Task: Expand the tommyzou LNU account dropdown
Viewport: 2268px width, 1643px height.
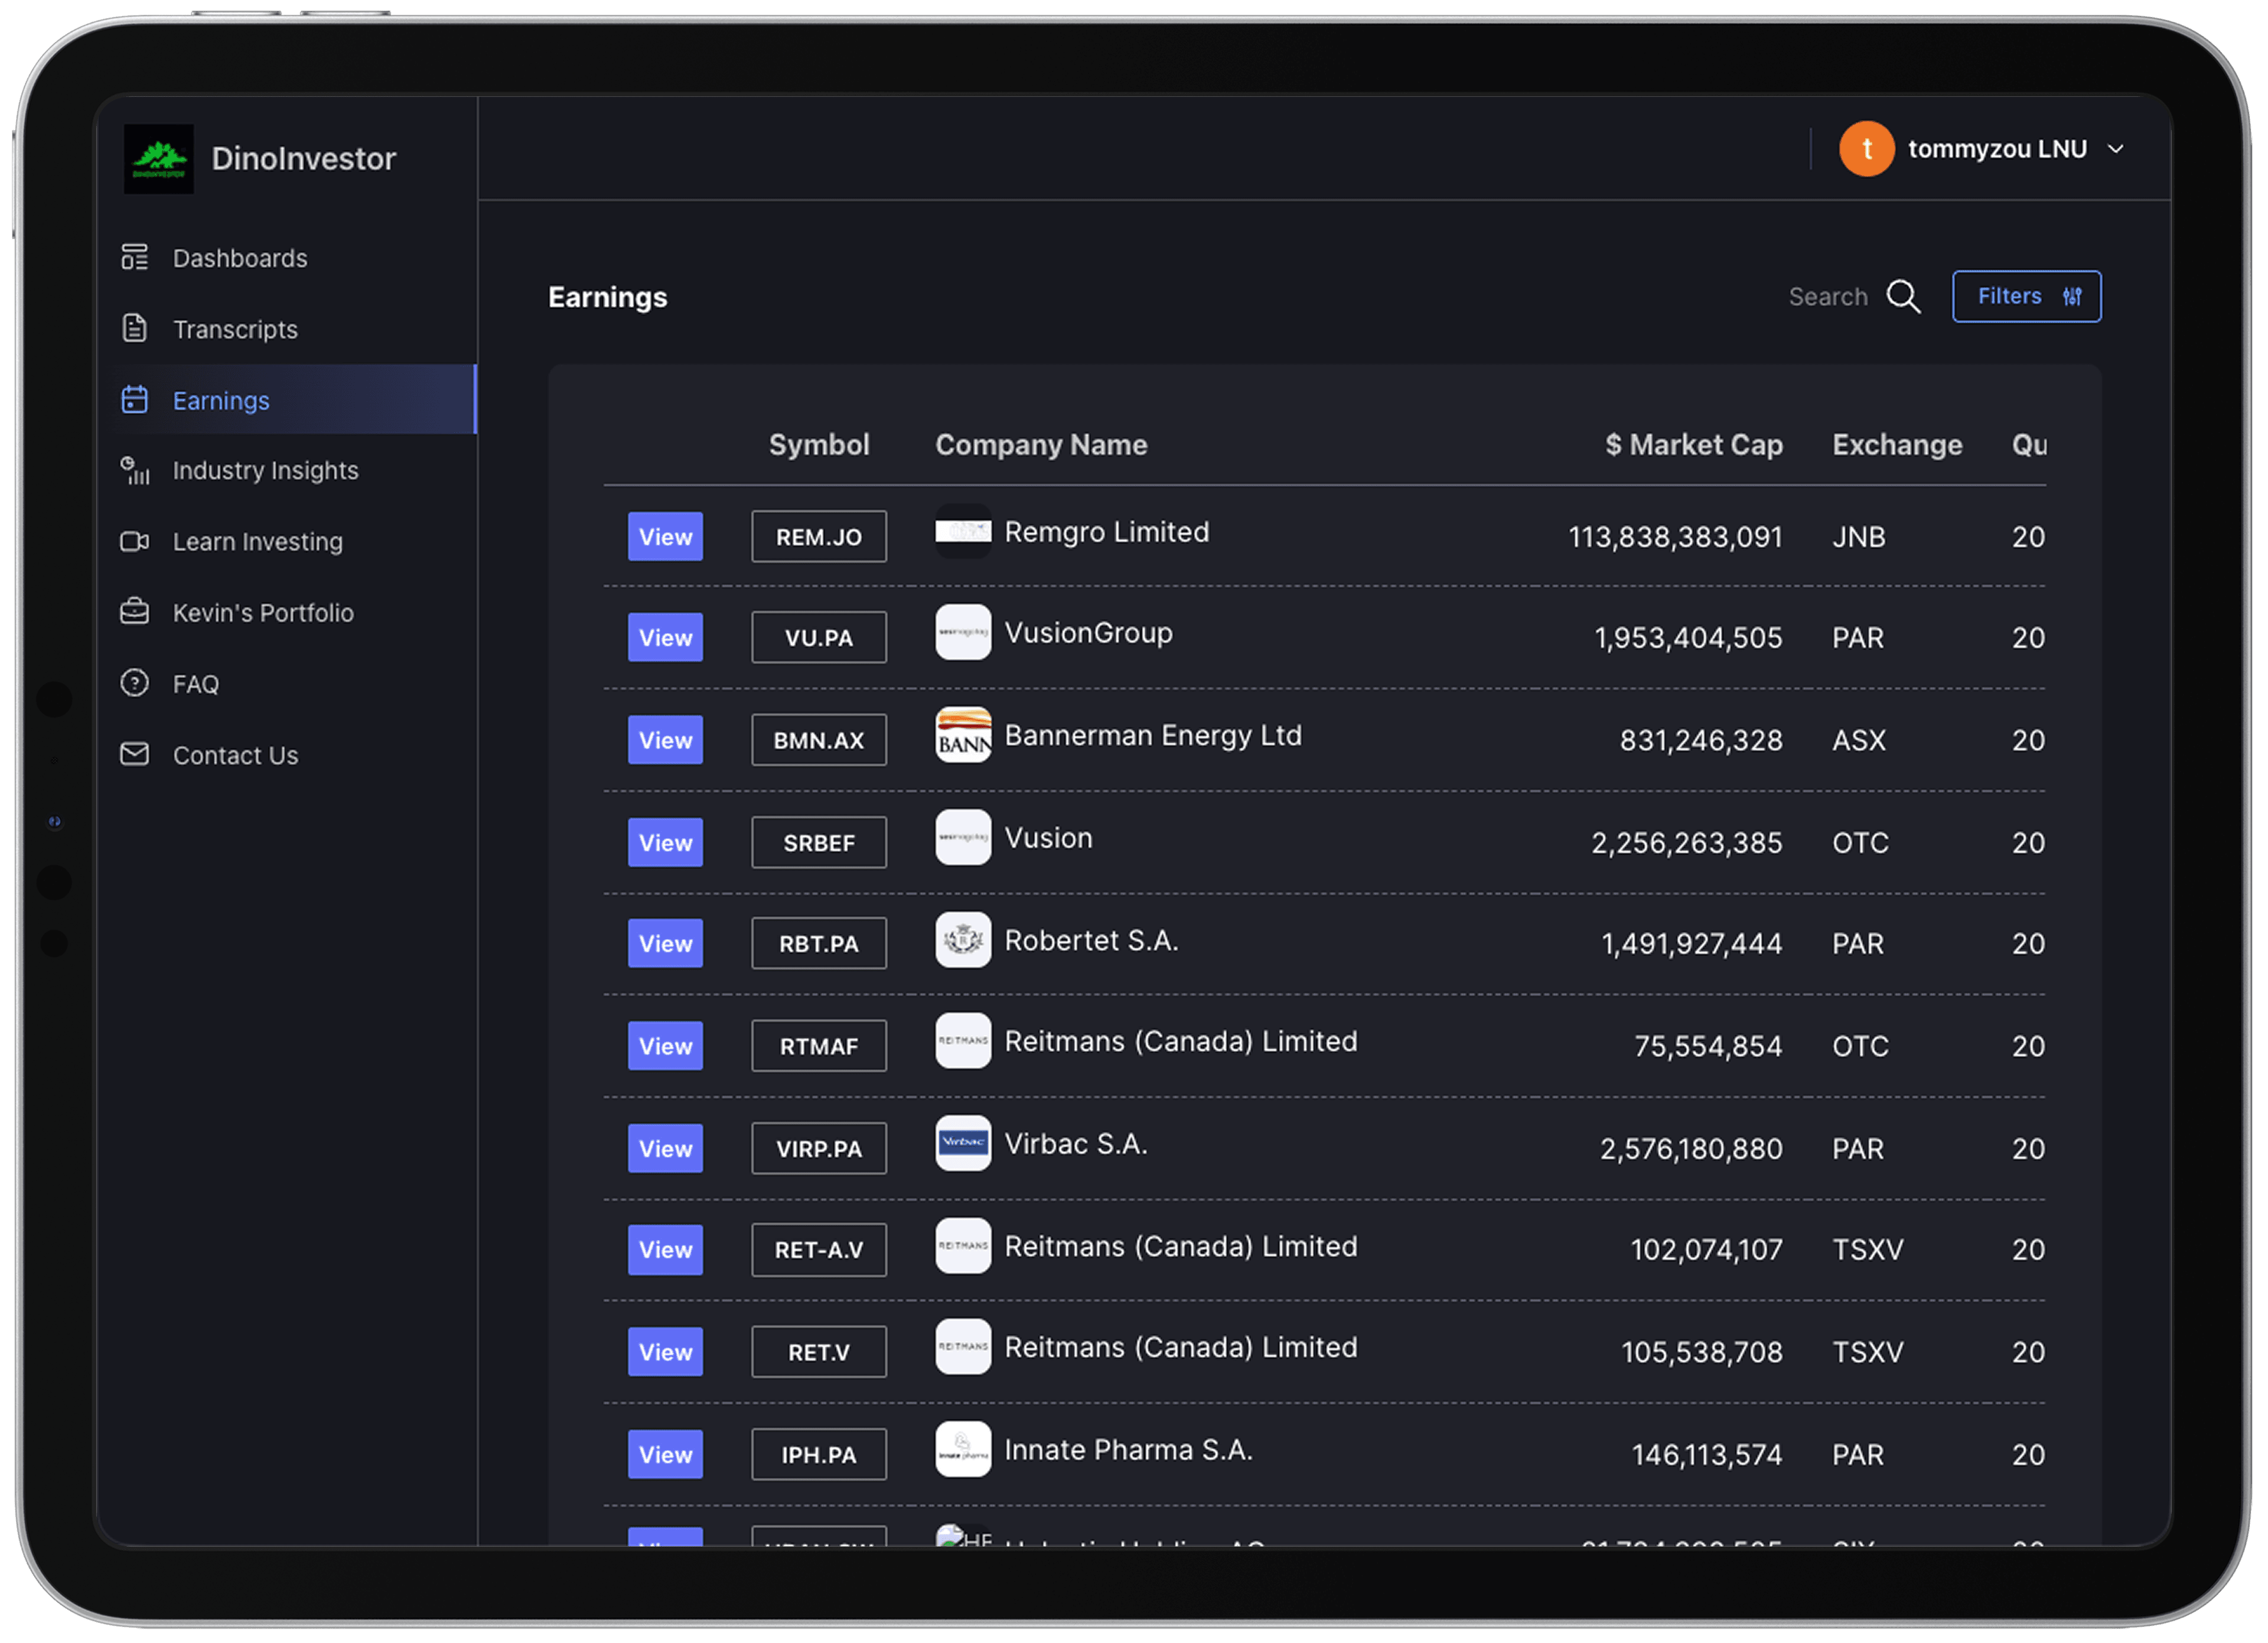Action: coord(2116,149)
